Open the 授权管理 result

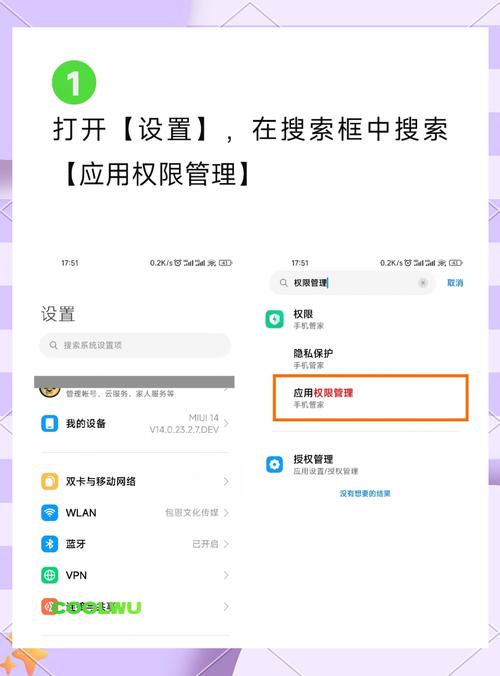click(x=364, y=464)
